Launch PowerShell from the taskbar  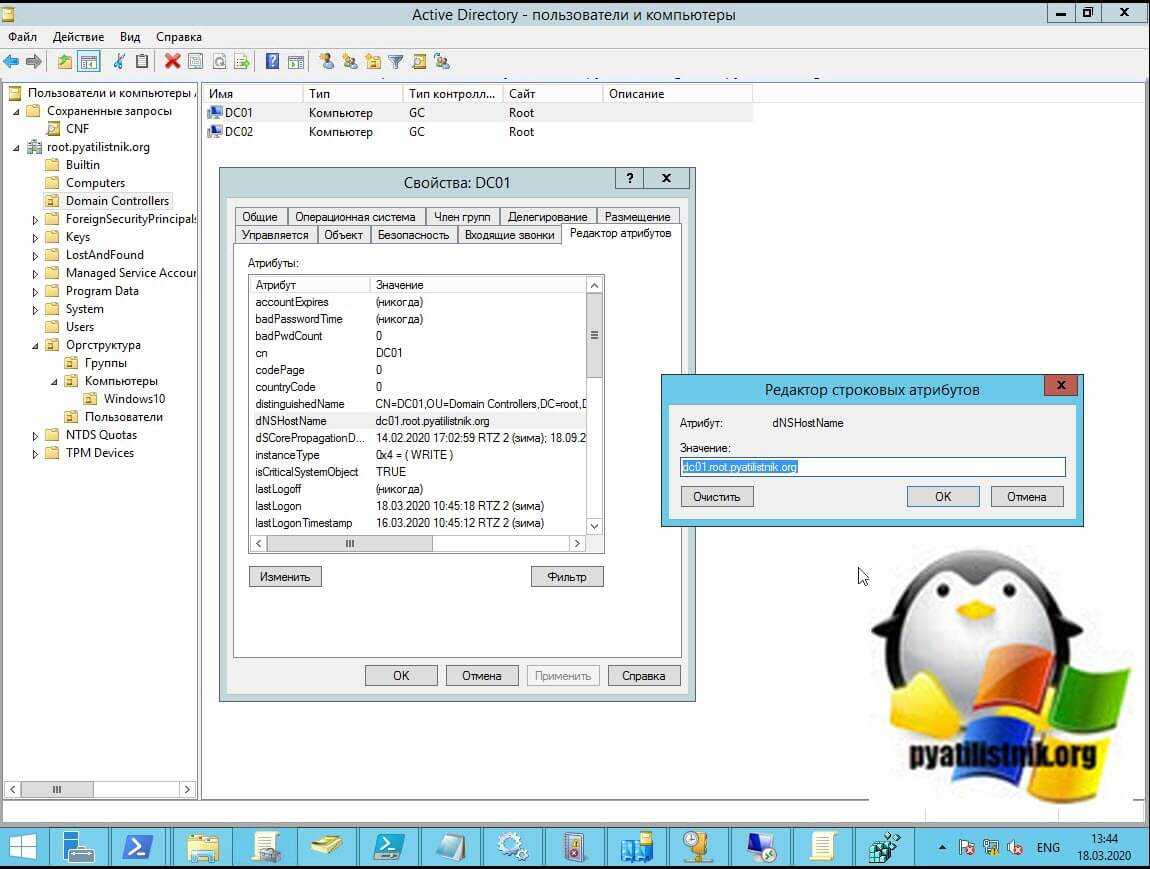pyautogui.click(x=138, y=846)
